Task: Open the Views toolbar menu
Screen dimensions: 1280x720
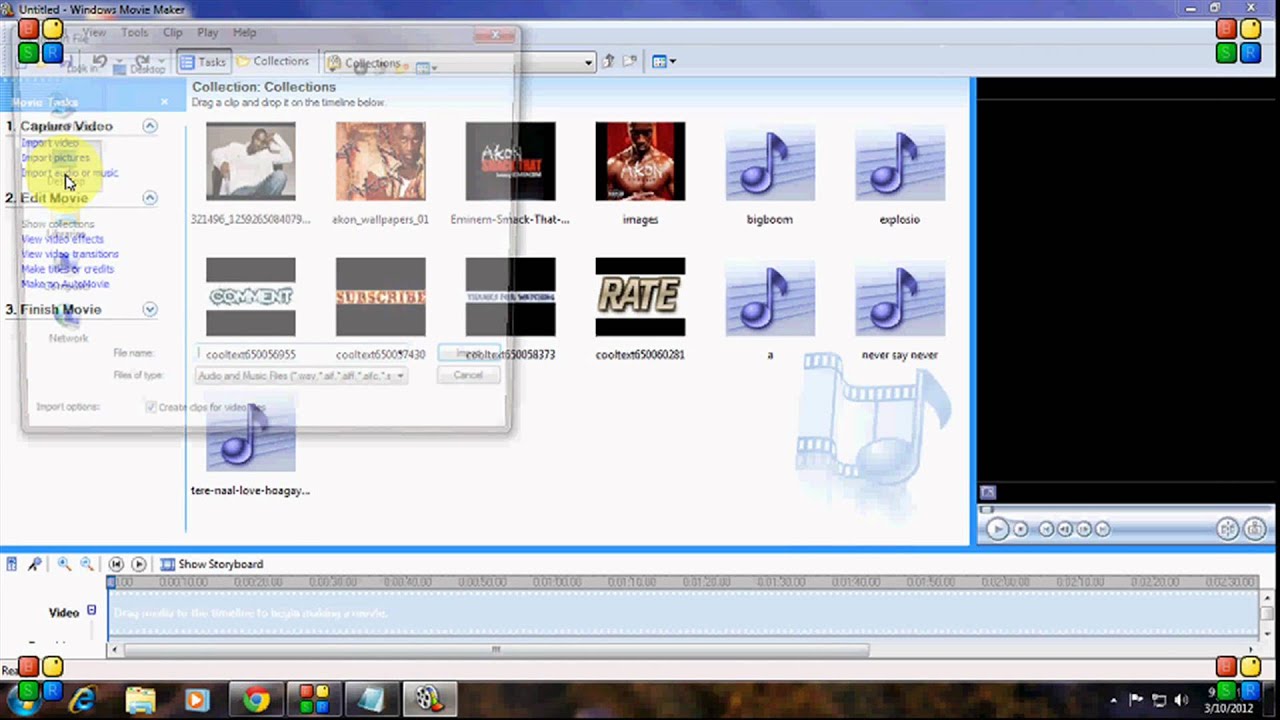Action: coord(664,62)
